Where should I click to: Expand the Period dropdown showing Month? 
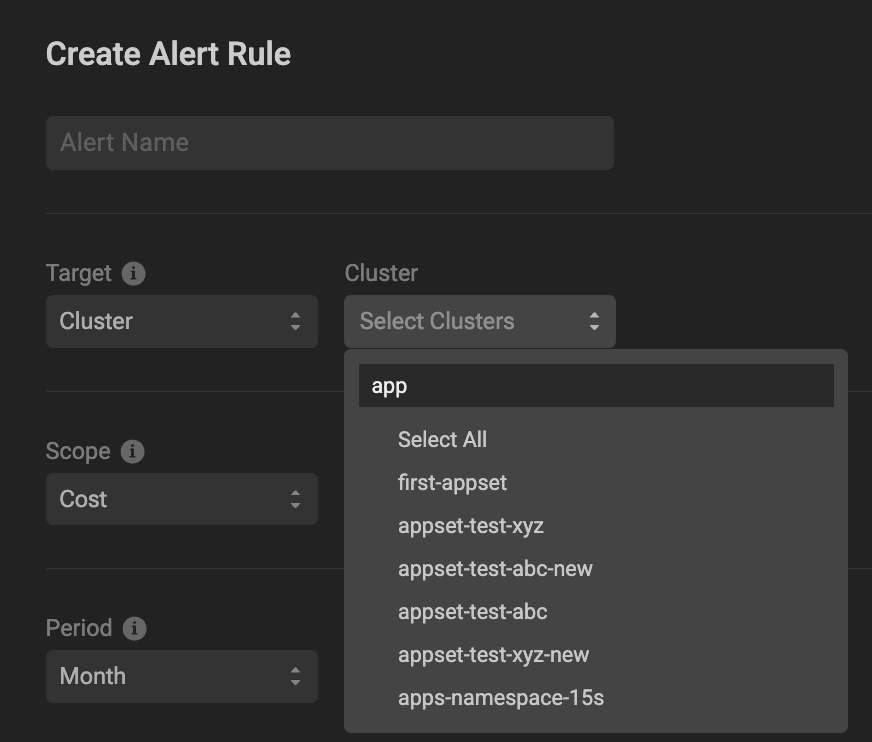181,676
